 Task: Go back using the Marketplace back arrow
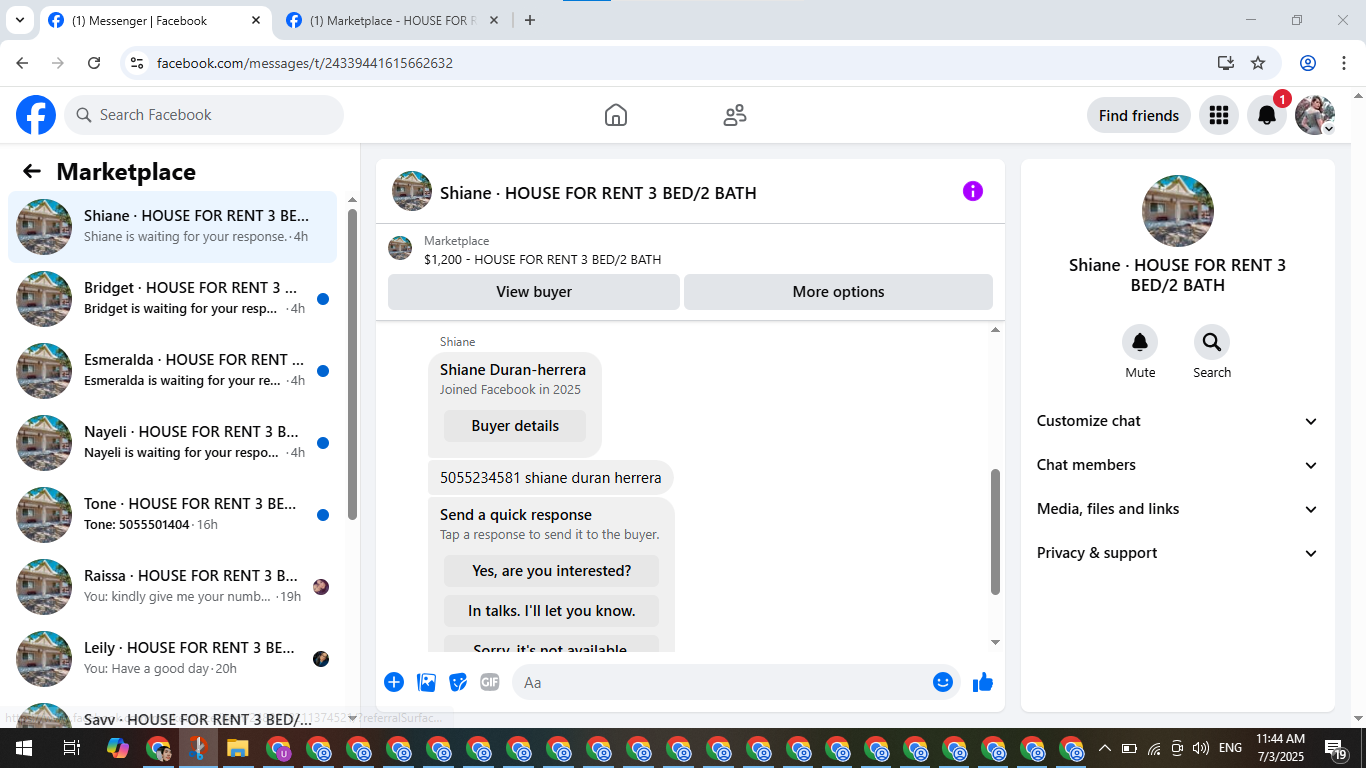pos(32,171)
